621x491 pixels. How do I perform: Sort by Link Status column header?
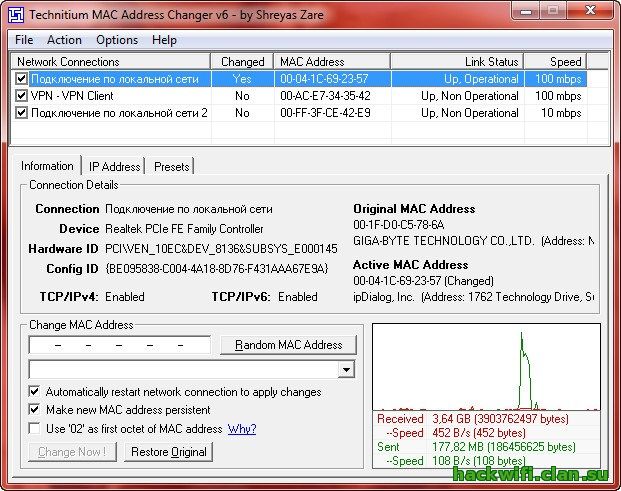[457, 62]
